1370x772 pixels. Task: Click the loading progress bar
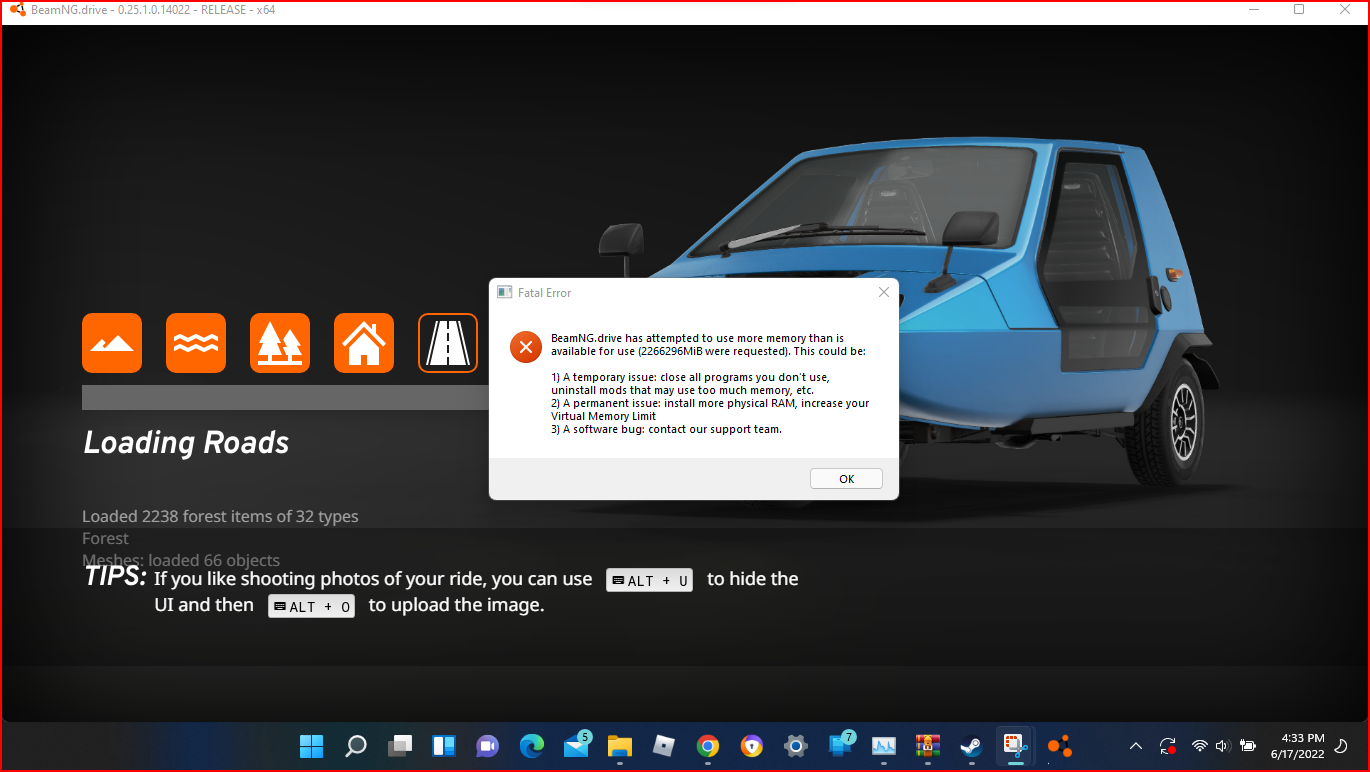pos(285,397)
